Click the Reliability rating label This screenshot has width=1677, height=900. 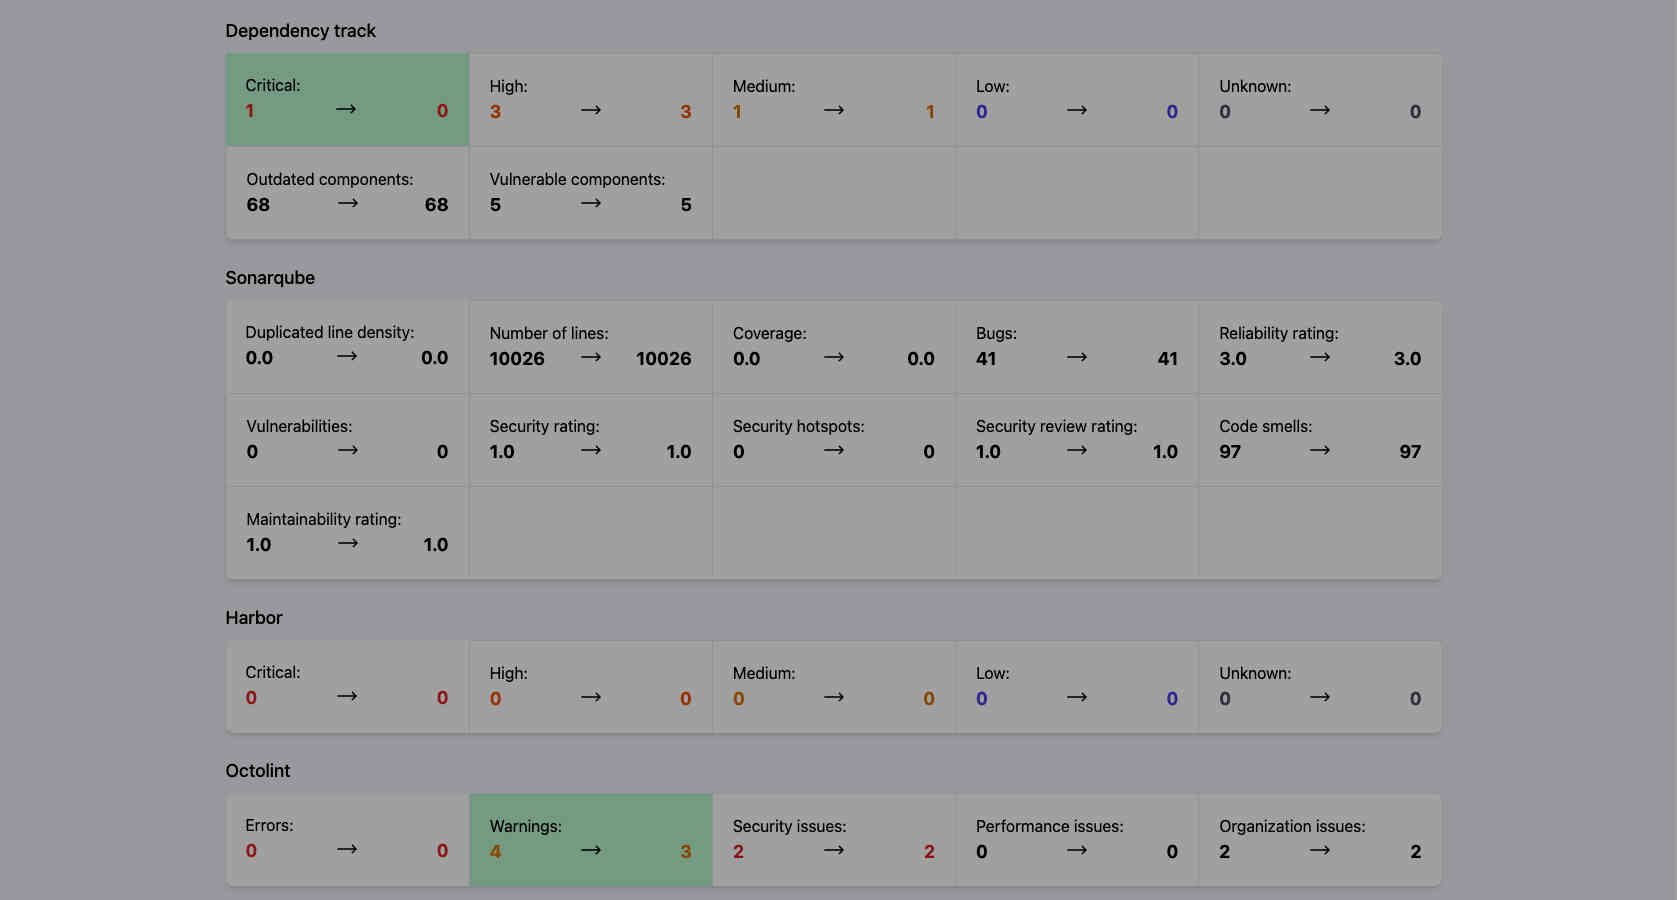(x=1278, y=333)
